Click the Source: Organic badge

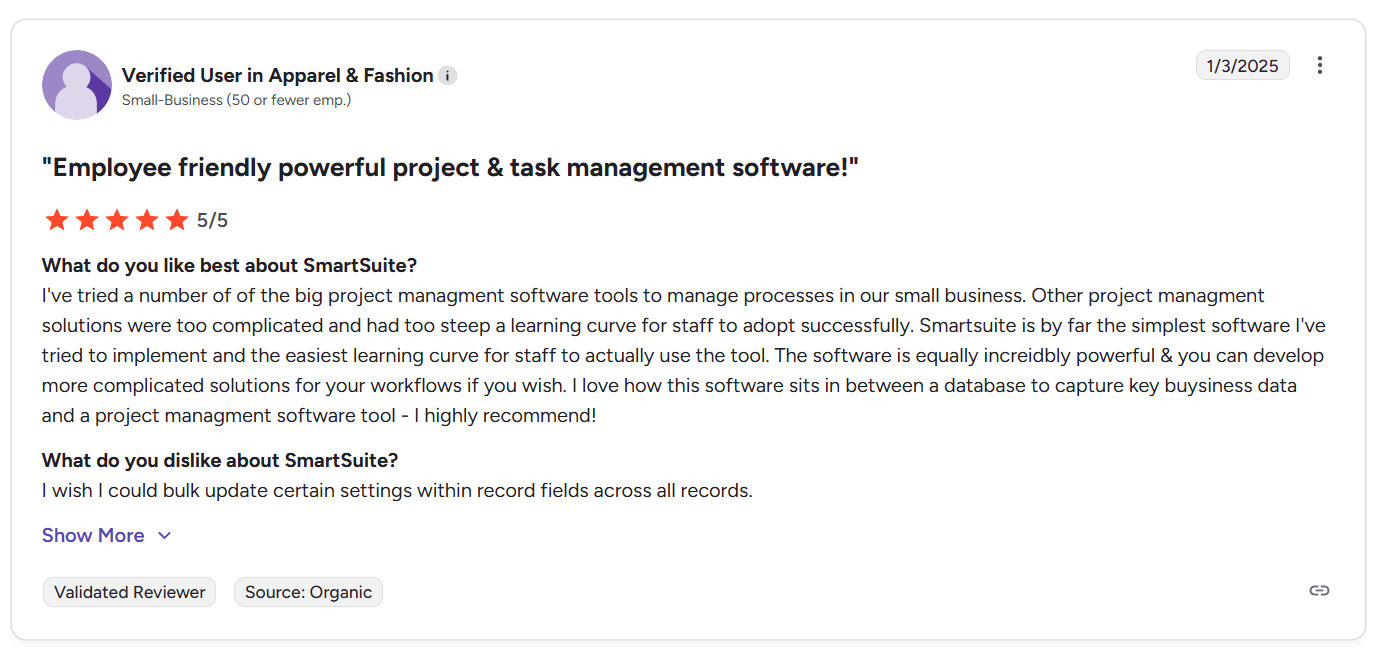[308, 592]
